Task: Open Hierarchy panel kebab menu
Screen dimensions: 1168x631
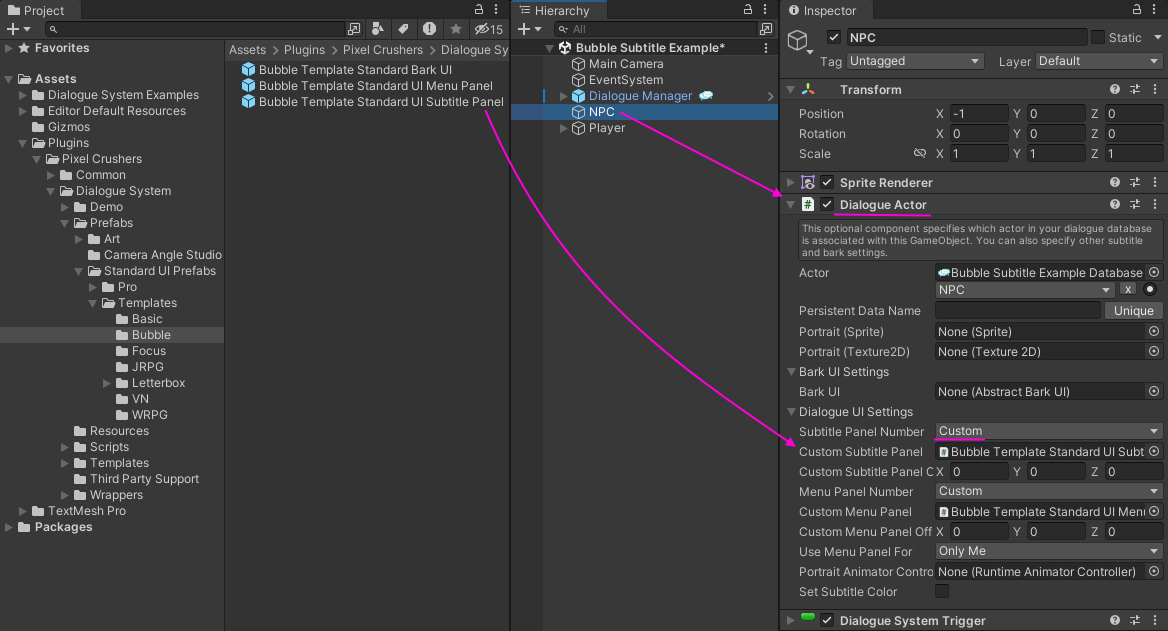Action: pyautogui.click(x=765, y=10)
